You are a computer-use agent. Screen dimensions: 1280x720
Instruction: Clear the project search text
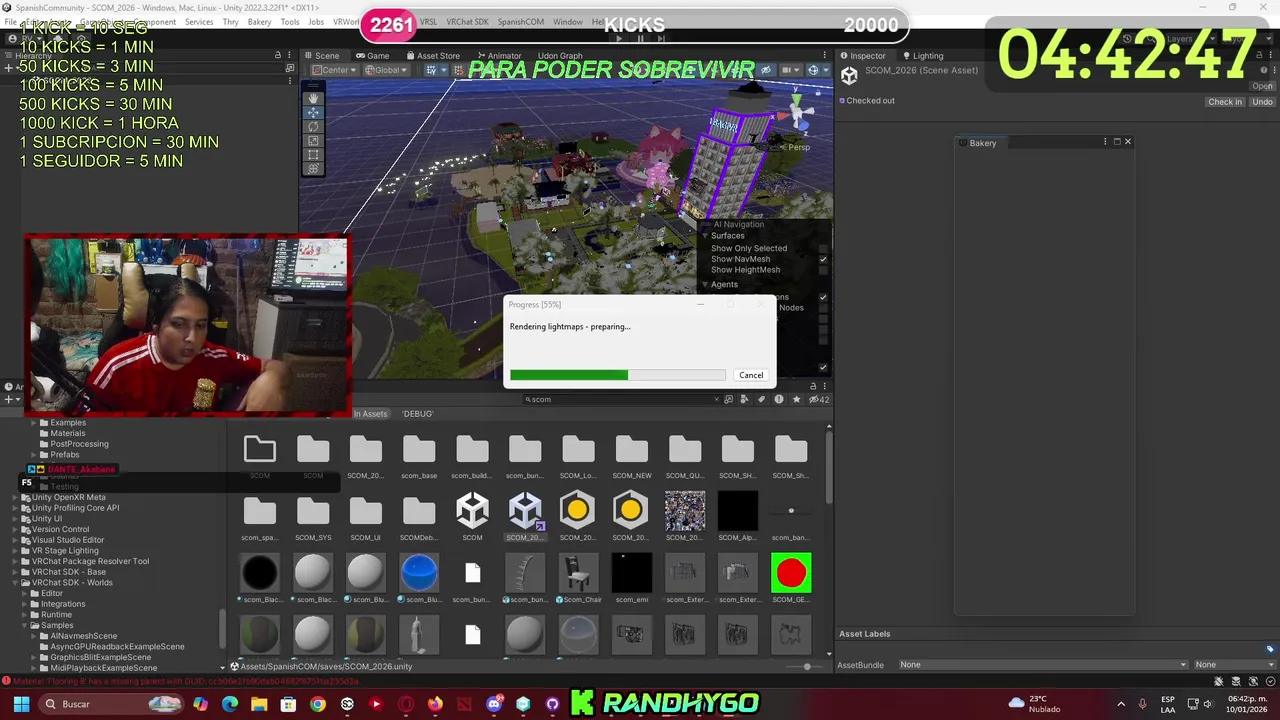tap(716, 399)
